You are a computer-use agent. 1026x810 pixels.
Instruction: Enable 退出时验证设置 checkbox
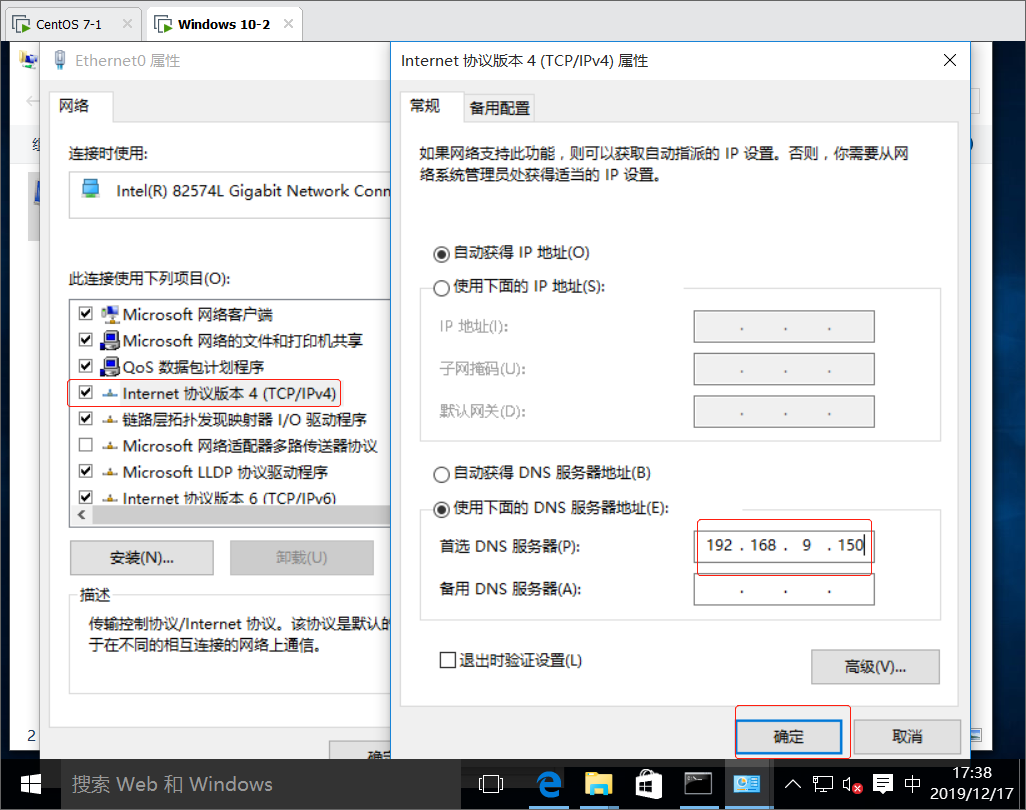click(x=448, y=660)
